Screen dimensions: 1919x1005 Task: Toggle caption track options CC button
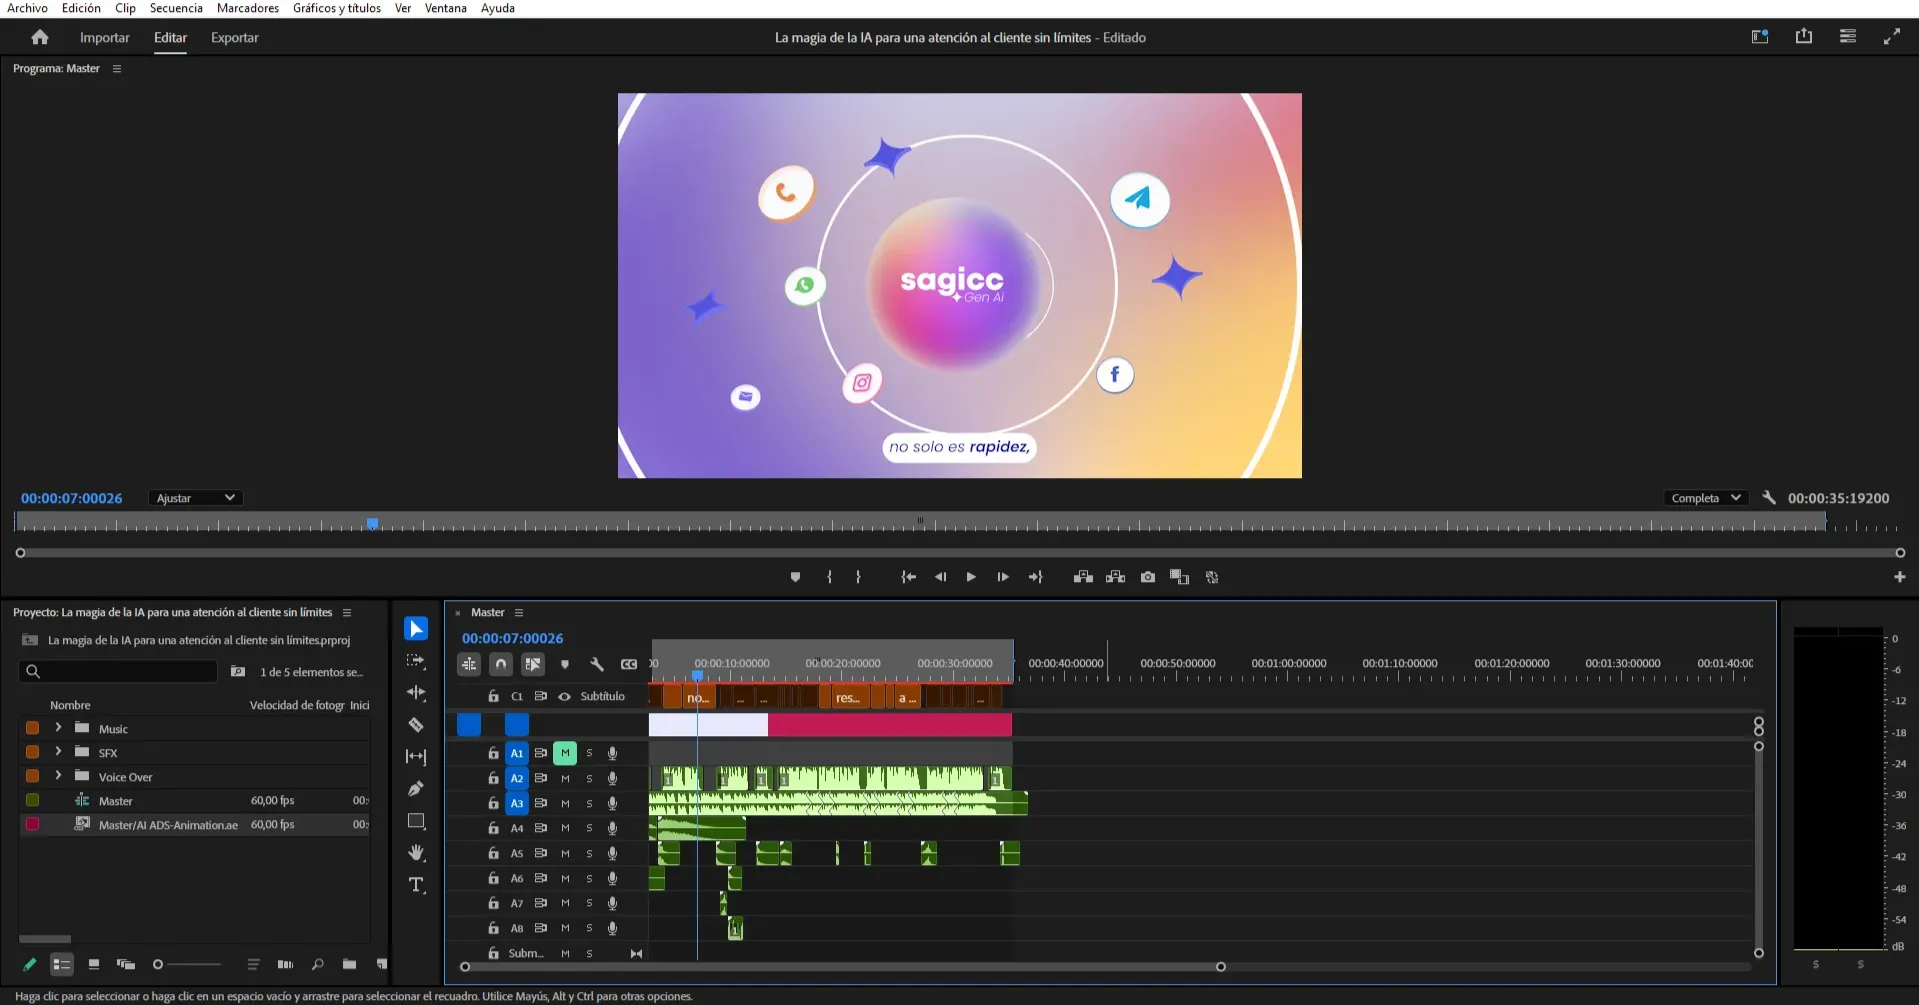pyautogui.click(x=629, y=664)
